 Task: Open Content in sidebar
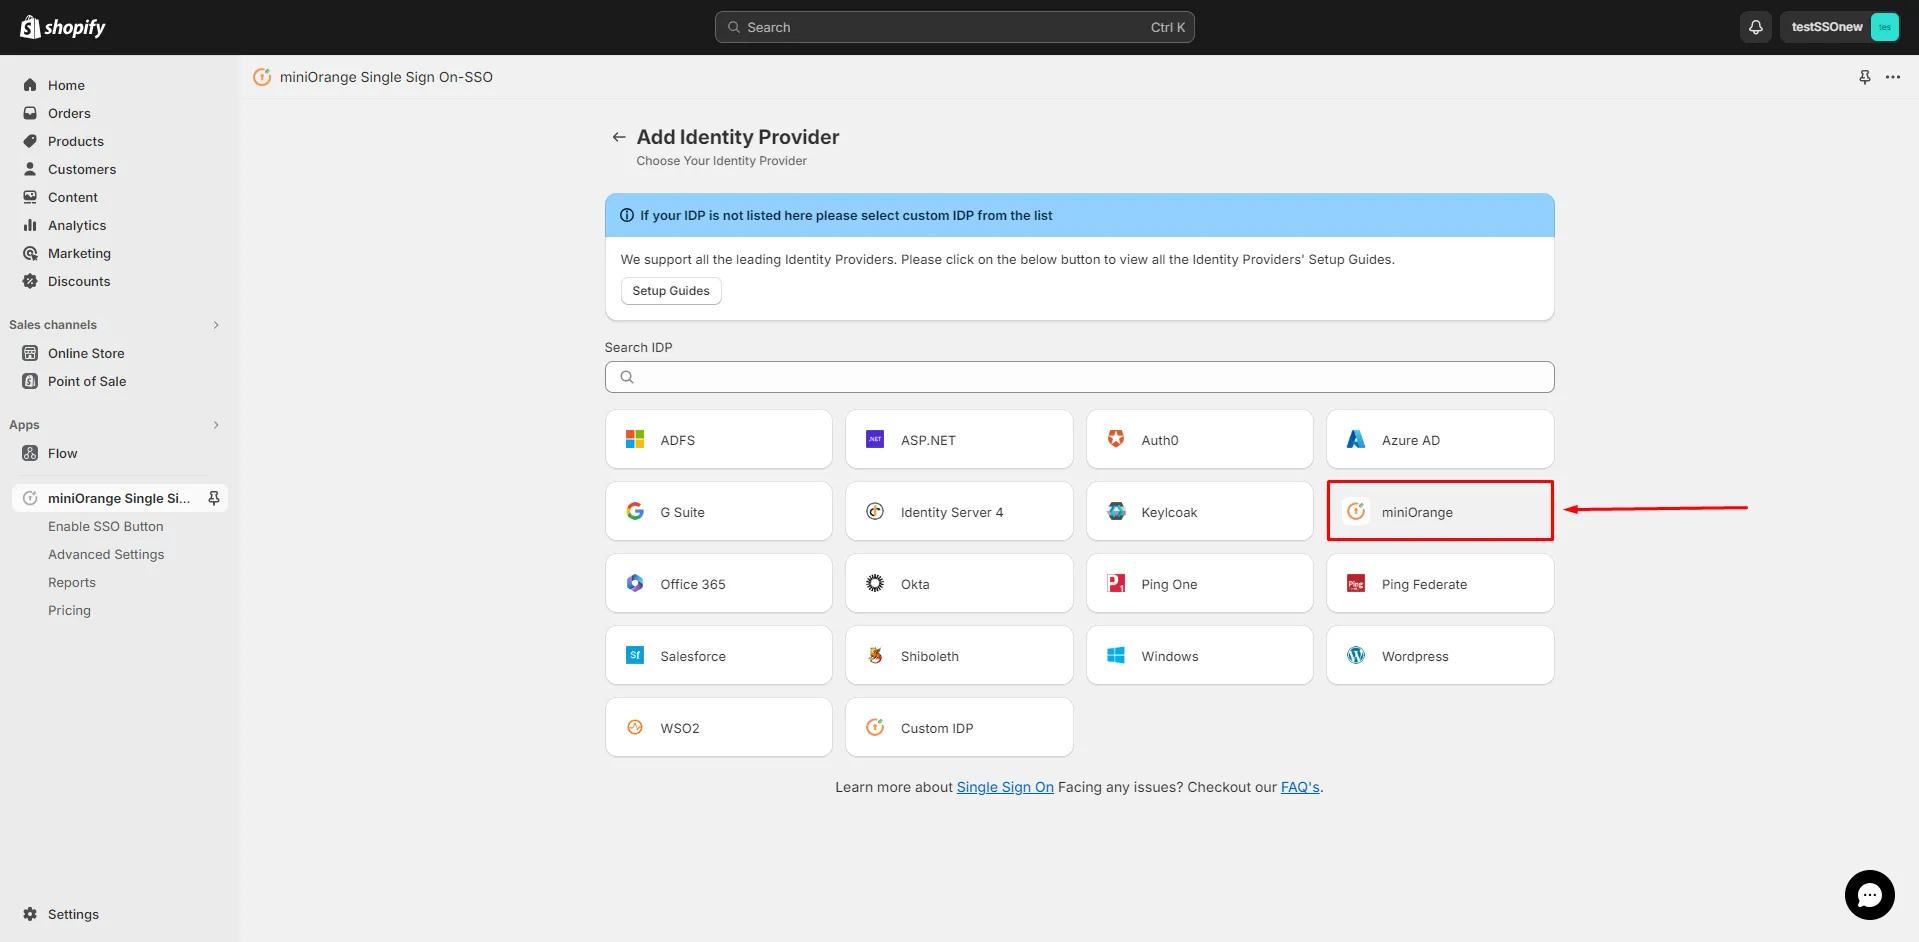[x=73, y=197]
